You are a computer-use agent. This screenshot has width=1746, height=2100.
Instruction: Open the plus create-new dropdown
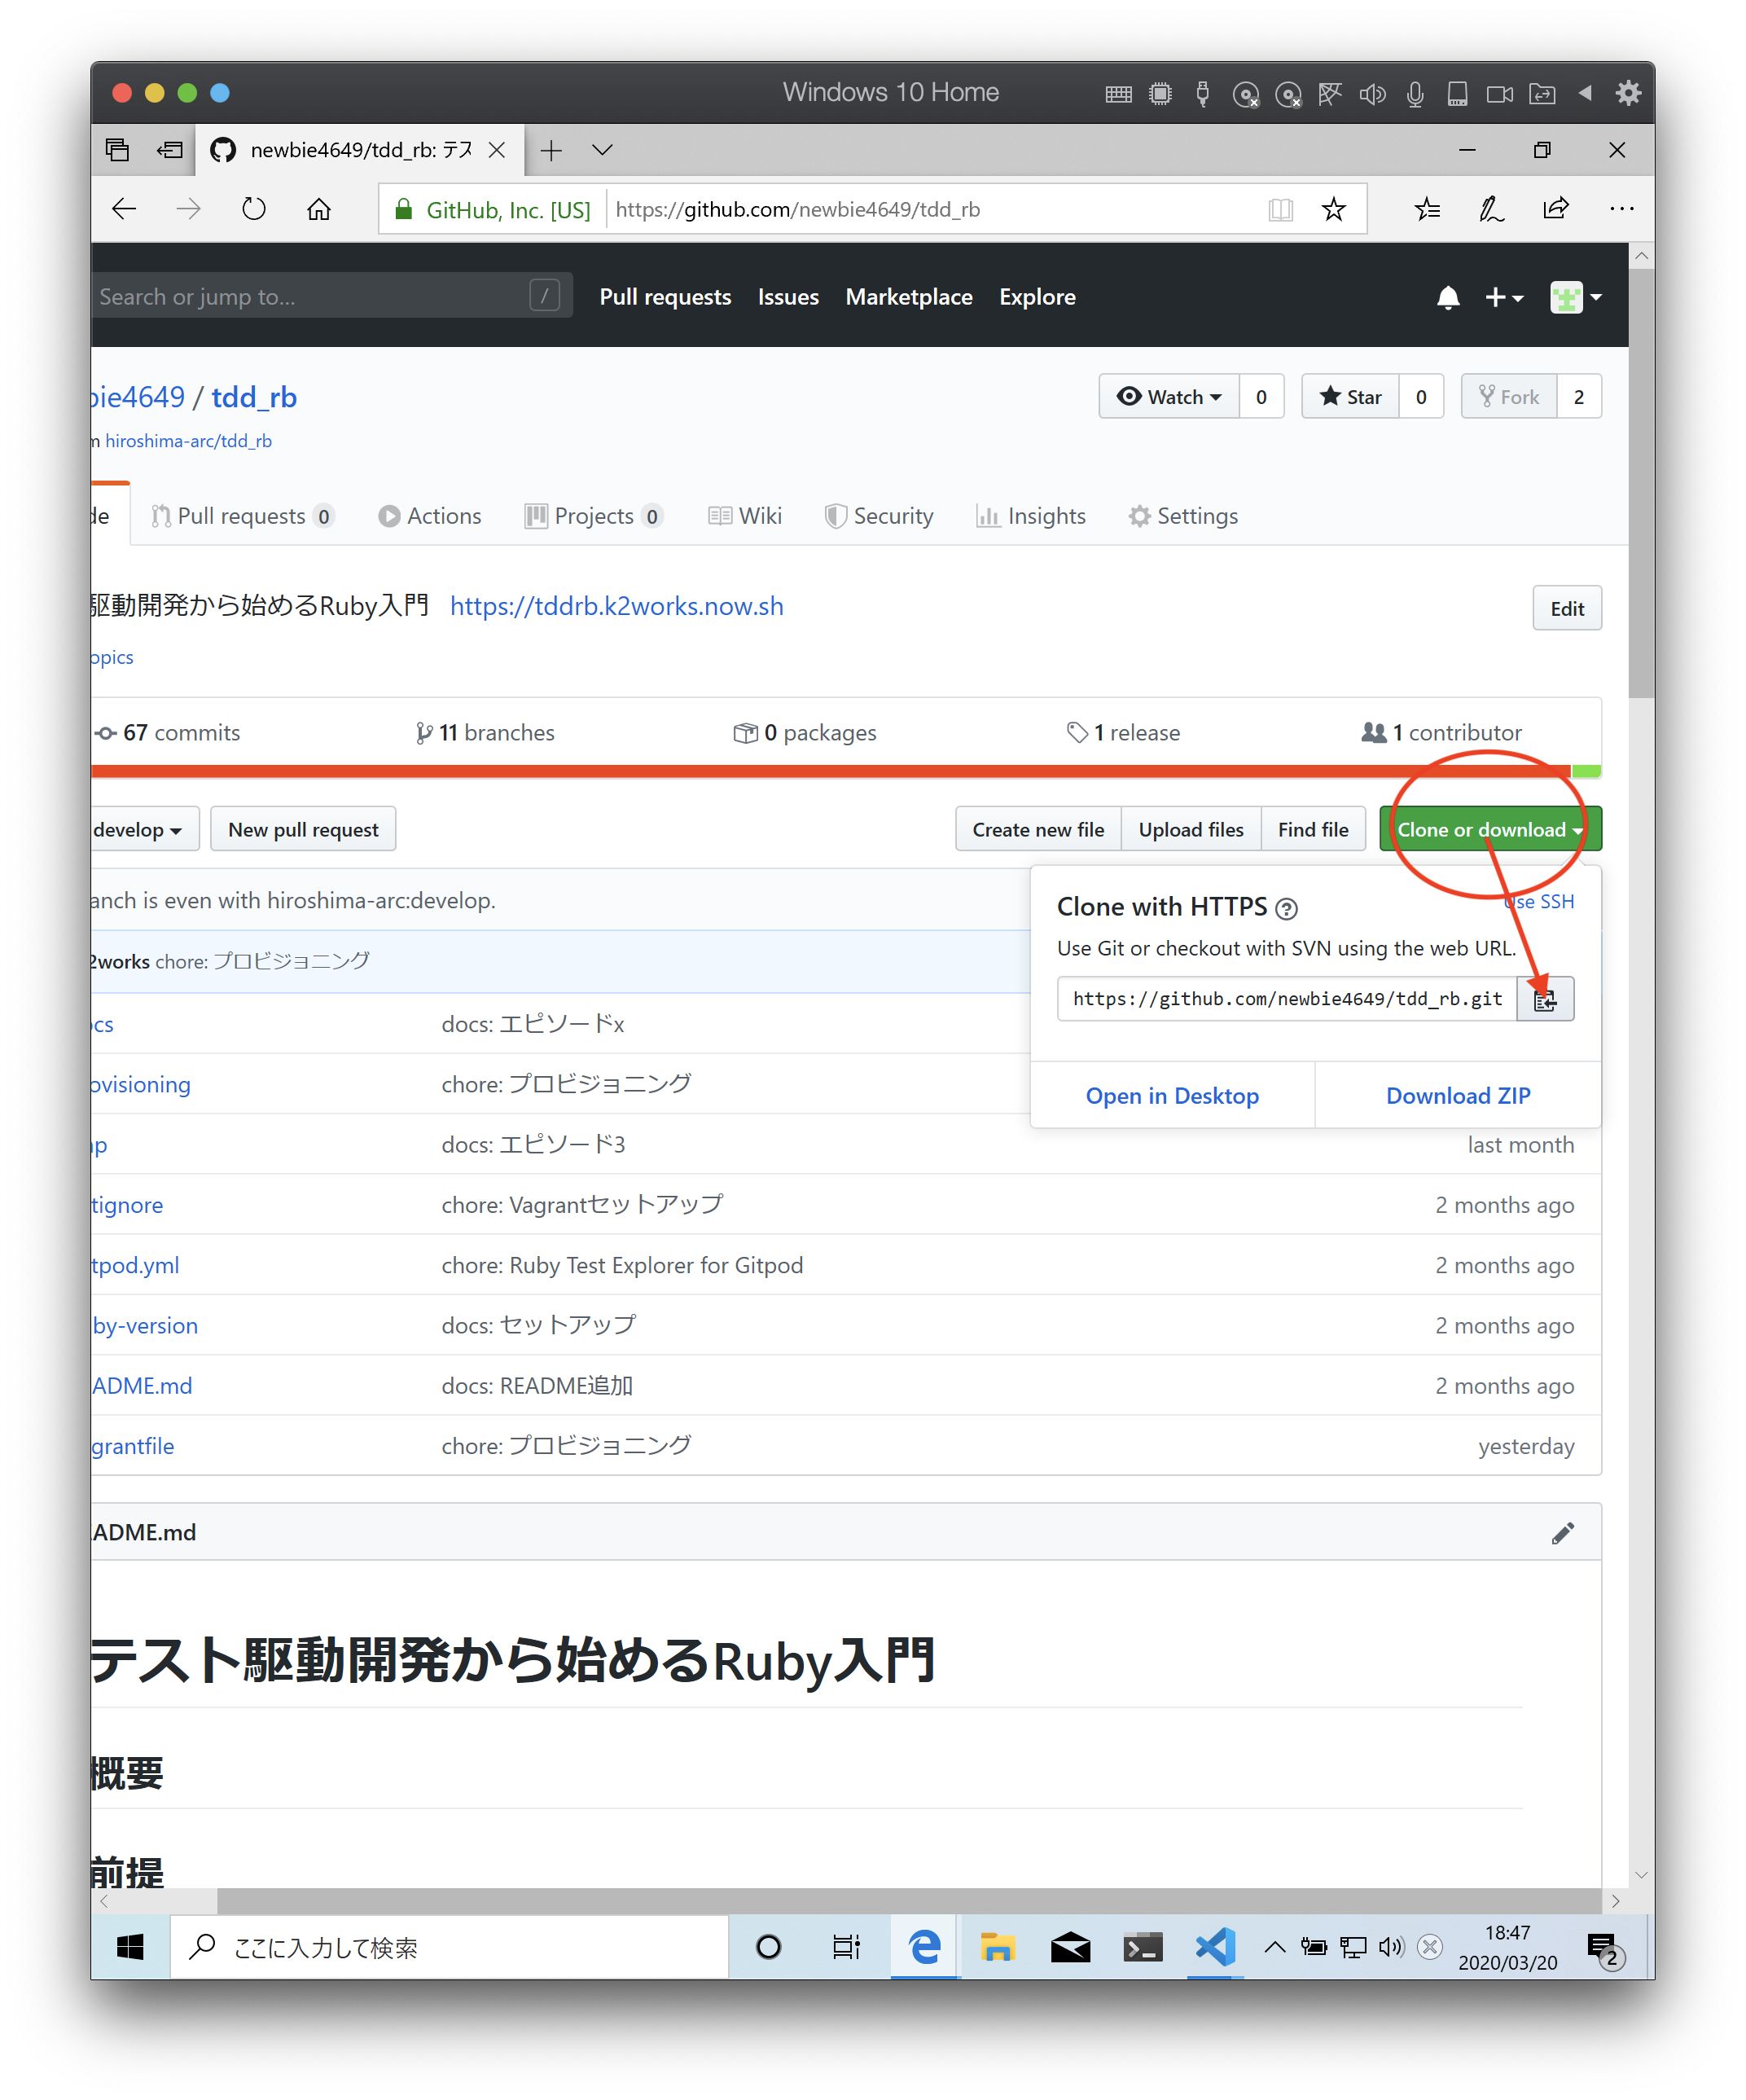tap(1503, 297)
